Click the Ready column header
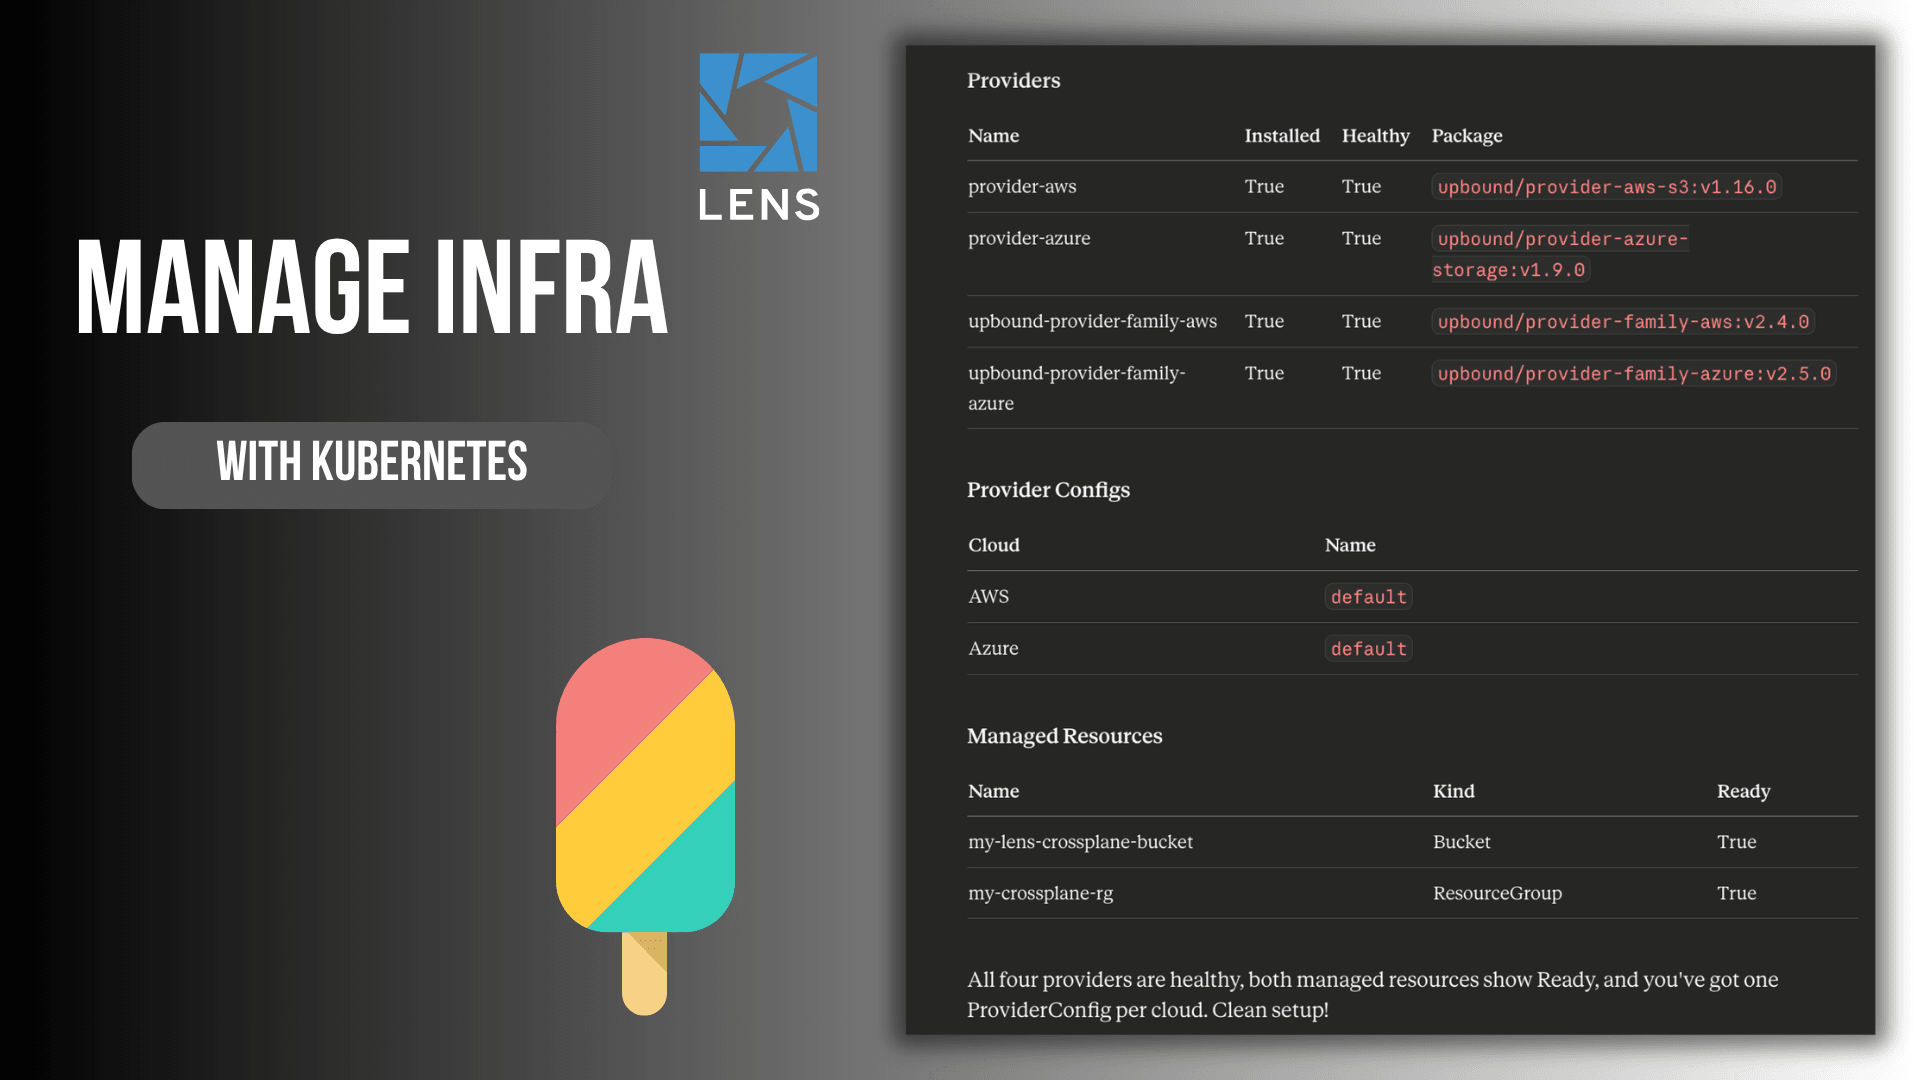 pos(1743,791)
